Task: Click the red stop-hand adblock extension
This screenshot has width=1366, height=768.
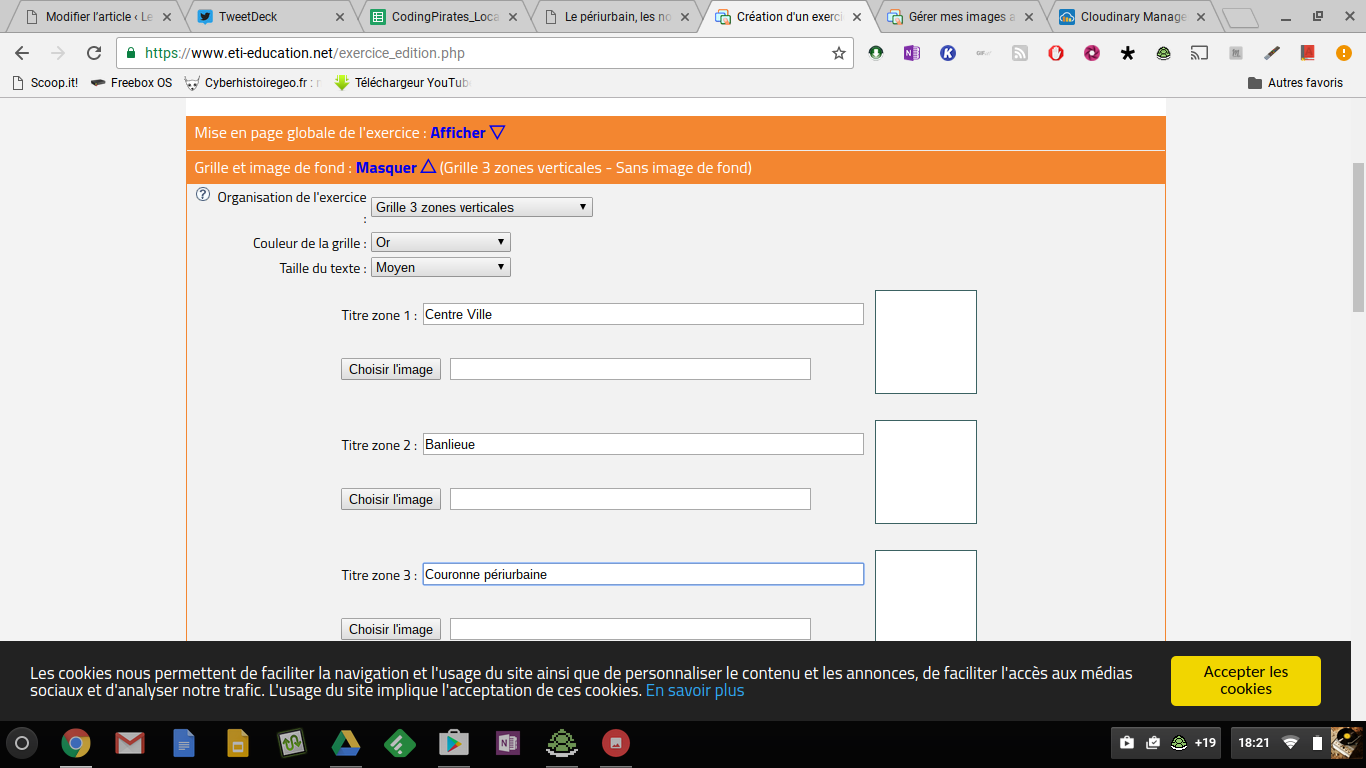Action: pyautogui.click(x=1056, y=53)
